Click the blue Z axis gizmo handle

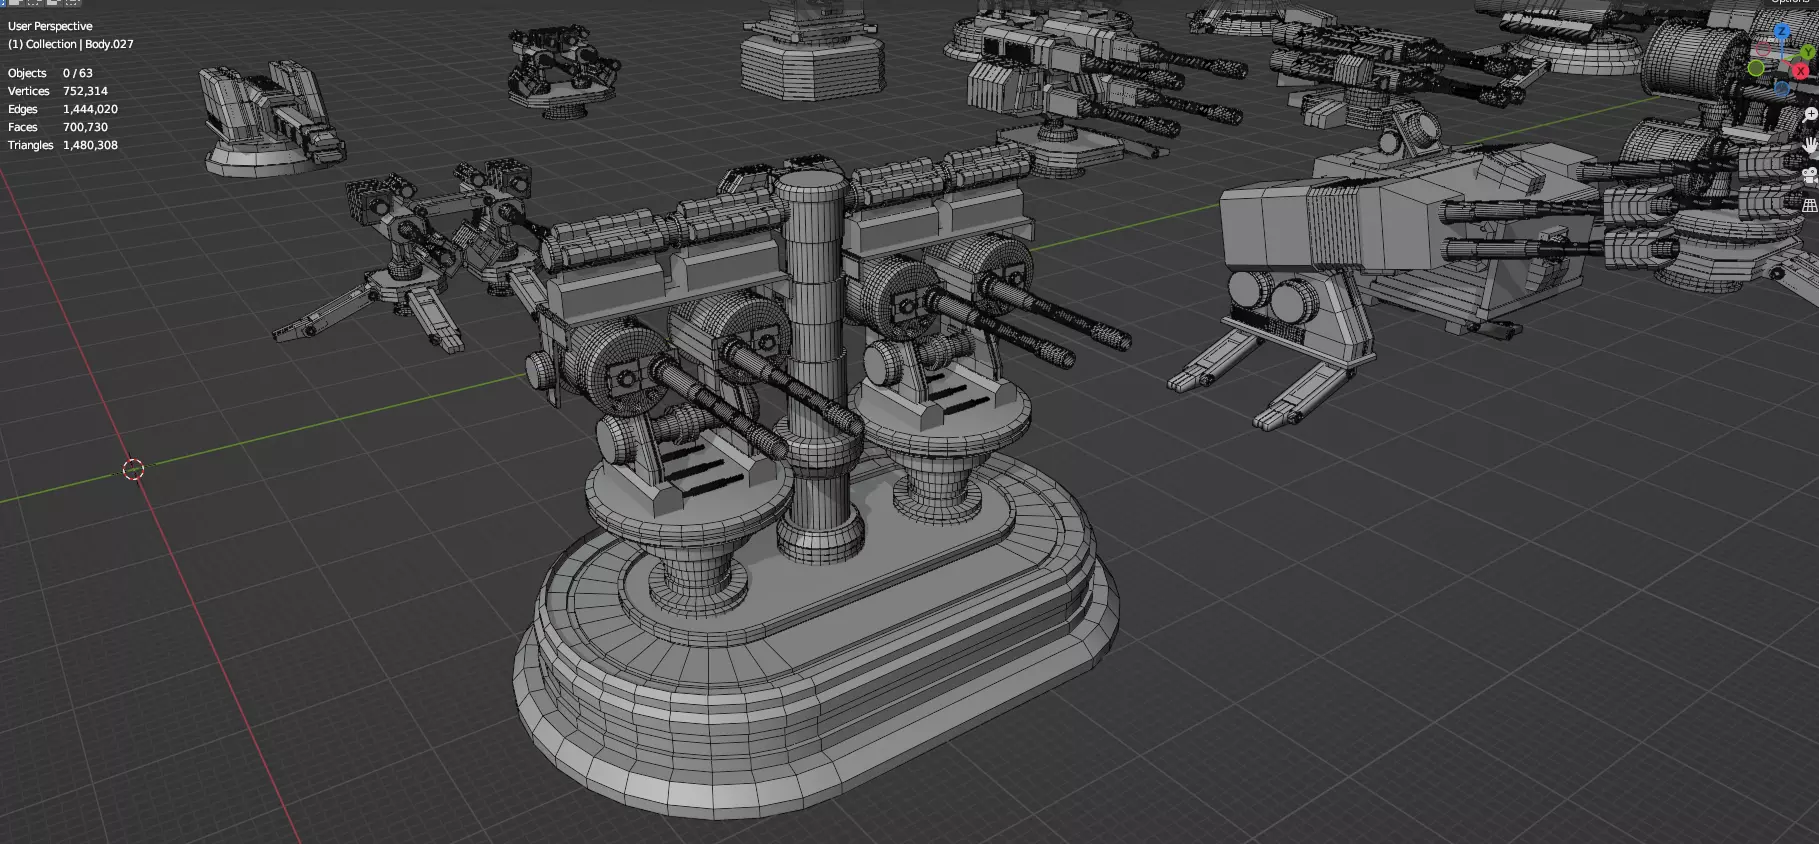click(1782, 31)
